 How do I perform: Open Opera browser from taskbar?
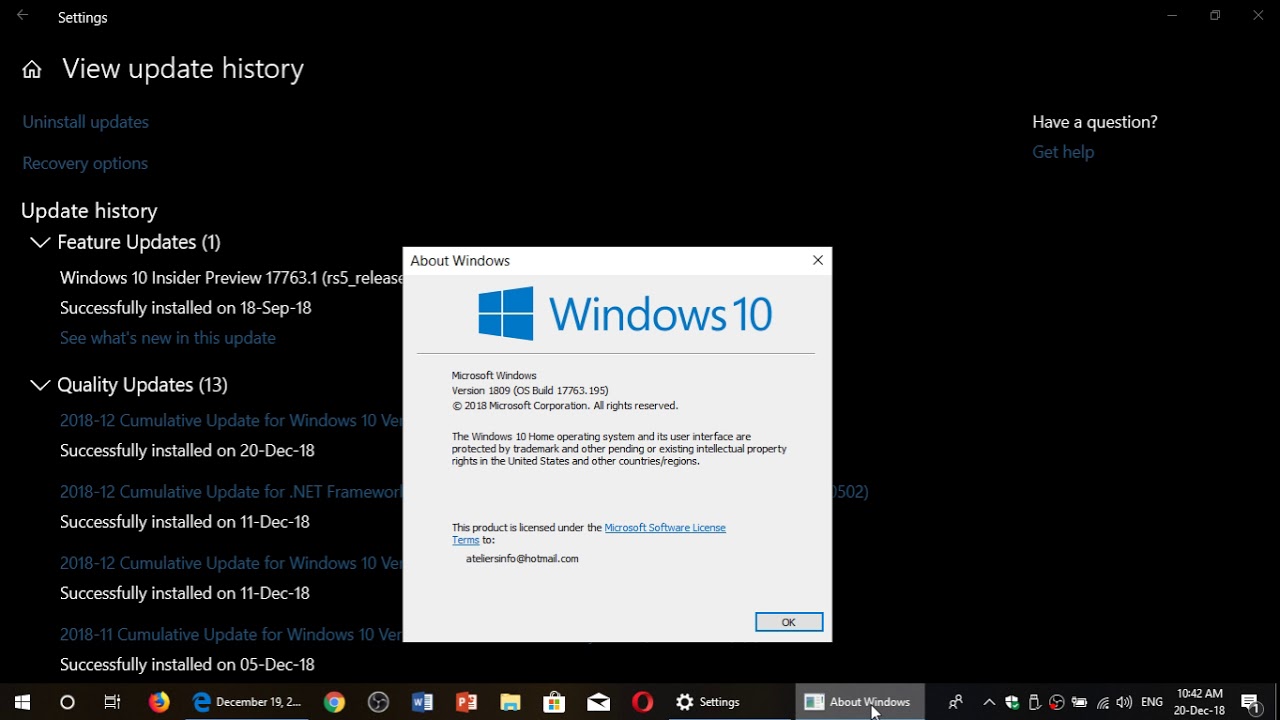642,702
